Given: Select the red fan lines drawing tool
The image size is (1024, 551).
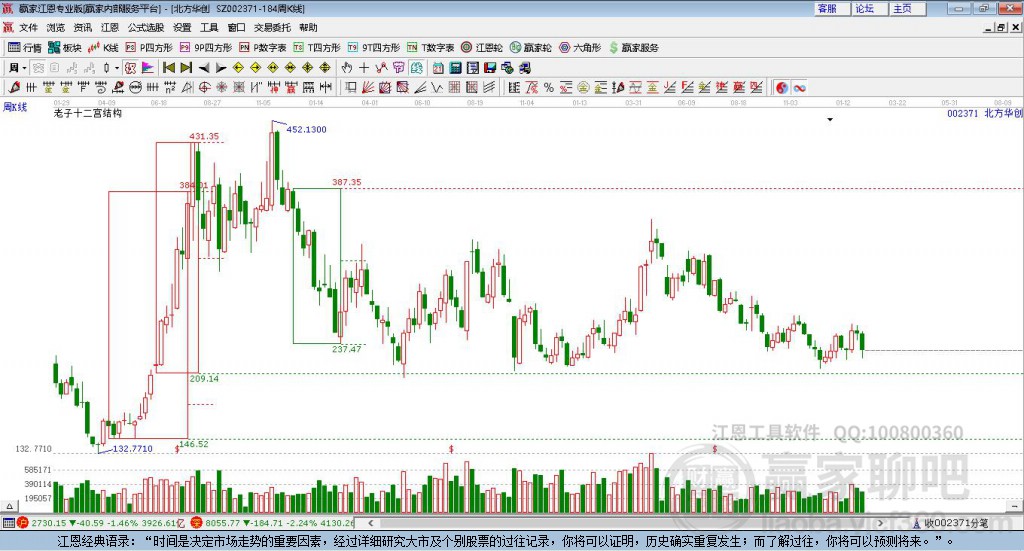Looking at the screenshot, I should [368, 87].
